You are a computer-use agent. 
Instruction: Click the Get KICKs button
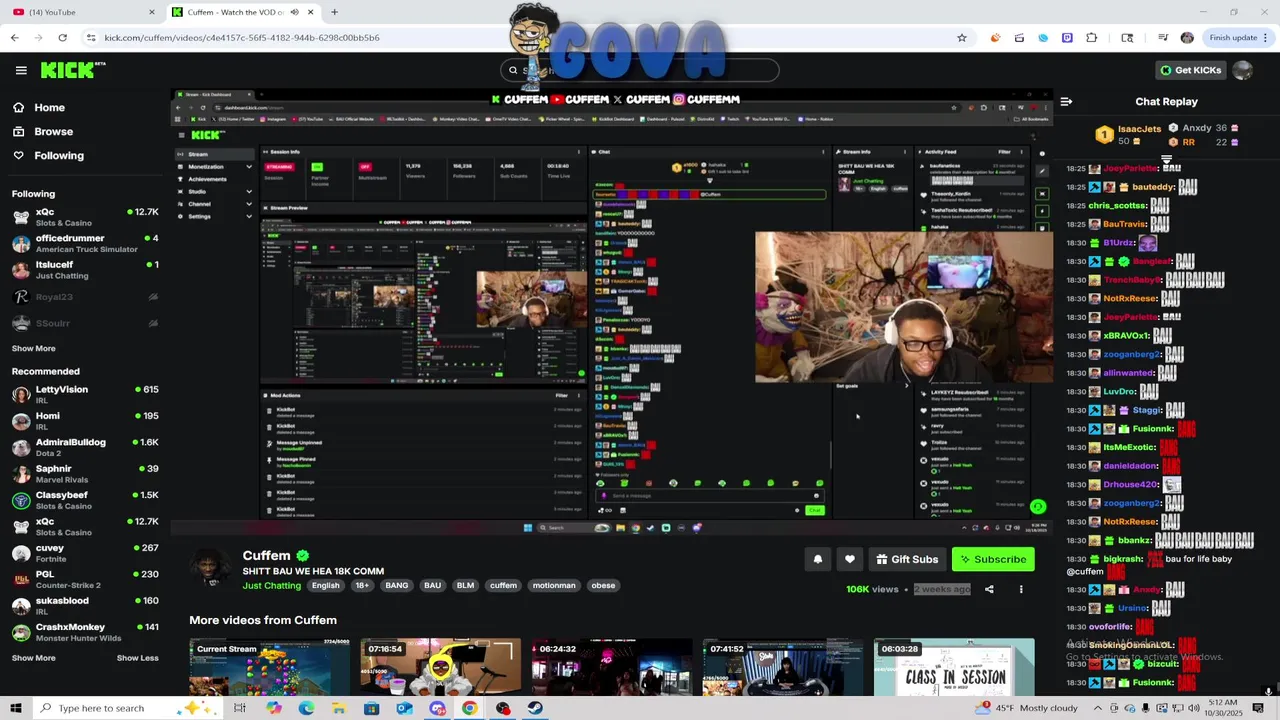pyautogui.click(x=1190, y=70)
